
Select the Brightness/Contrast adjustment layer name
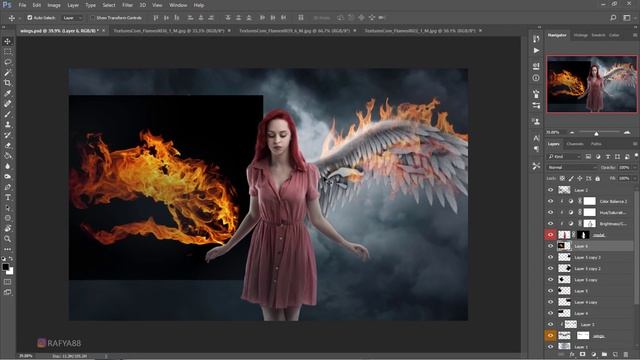[613, 224]
